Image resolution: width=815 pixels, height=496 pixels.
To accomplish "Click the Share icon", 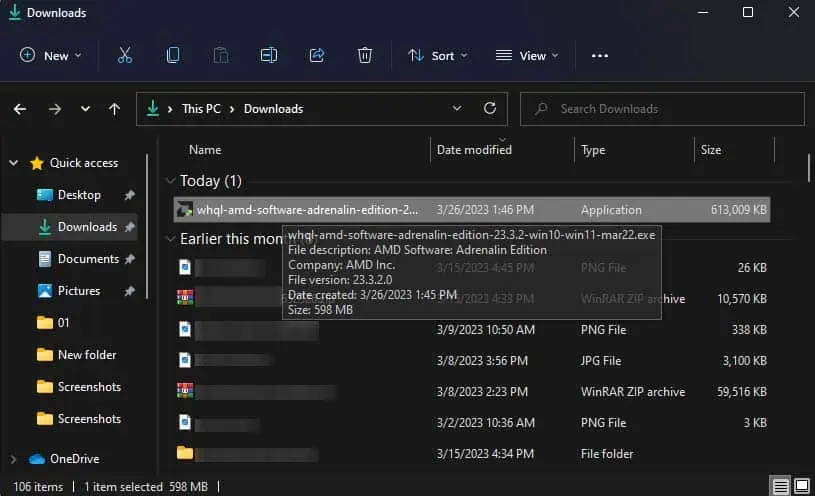I will click(x=317, y=55).
